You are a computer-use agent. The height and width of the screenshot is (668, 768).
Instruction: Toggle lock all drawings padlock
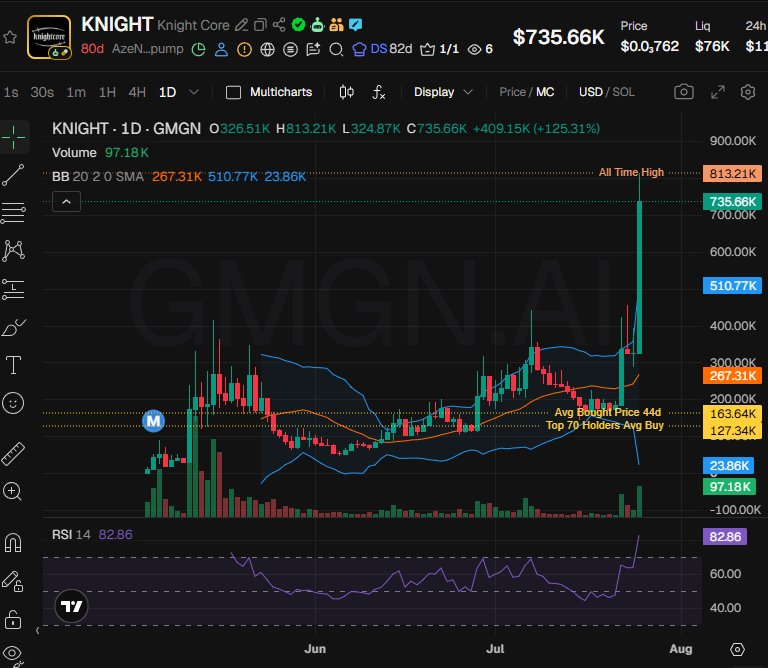(13, 620)
